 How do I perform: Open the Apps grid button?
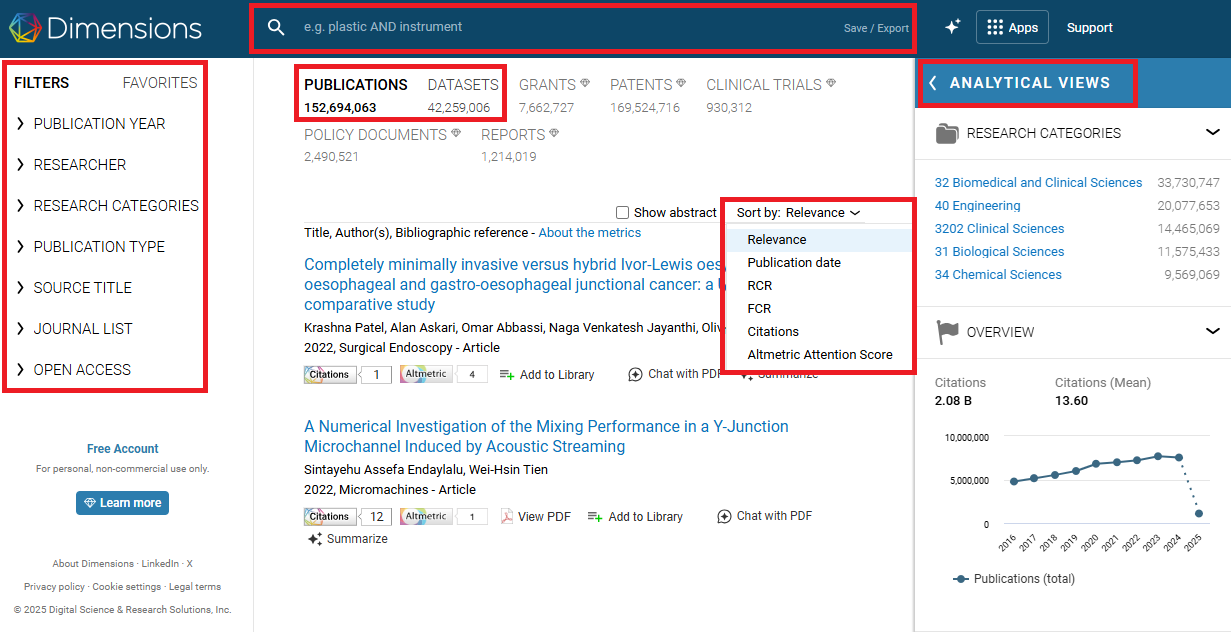click(1012, 27)
